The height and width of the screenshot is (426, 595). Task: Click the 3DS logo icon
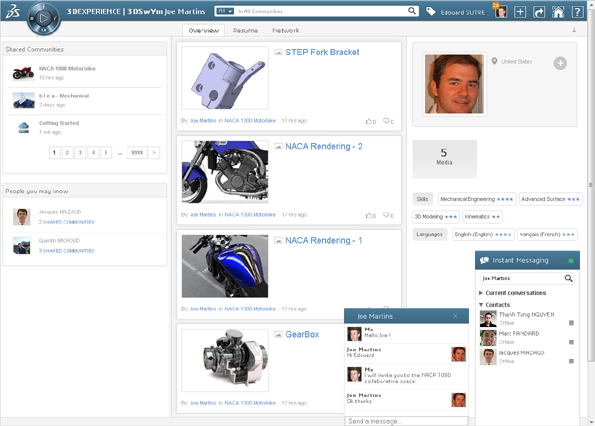pyautogui.click(x=13, y=11)
